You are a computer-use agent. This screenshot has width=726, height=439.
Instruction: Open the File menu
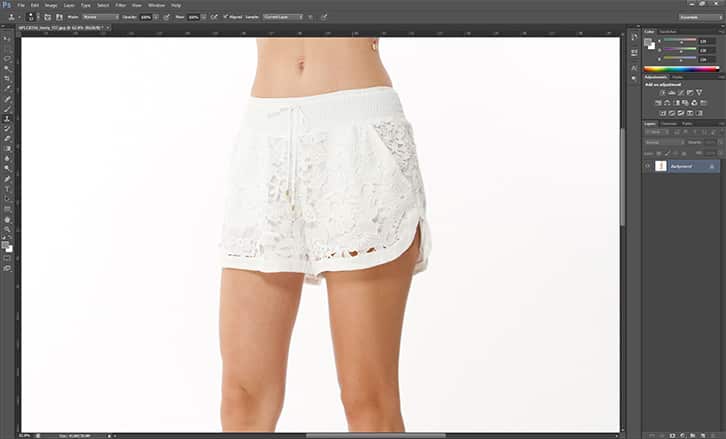click(21, 5)
